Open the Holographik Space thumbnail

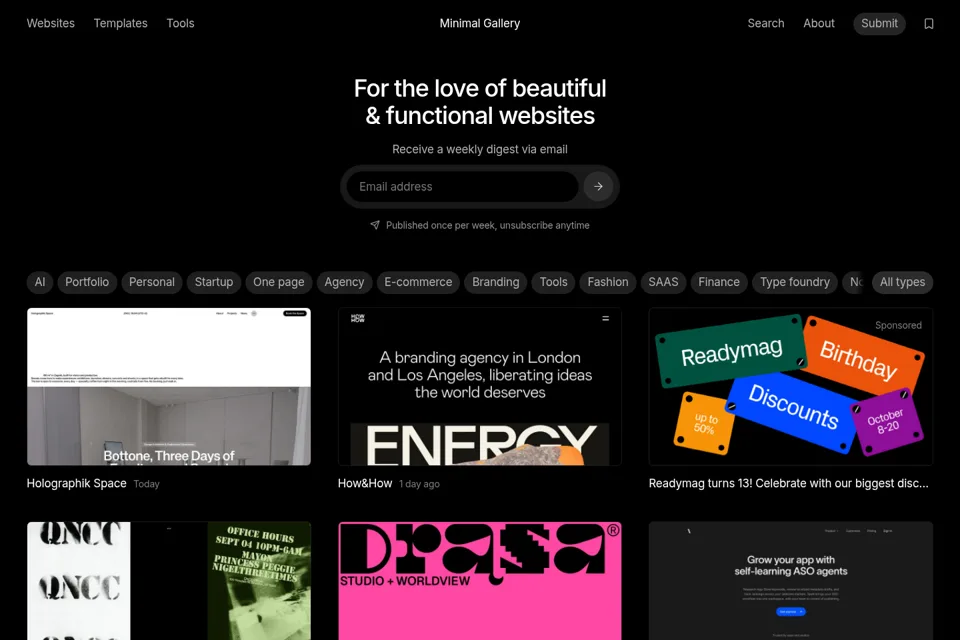click(x=169, y=386)
